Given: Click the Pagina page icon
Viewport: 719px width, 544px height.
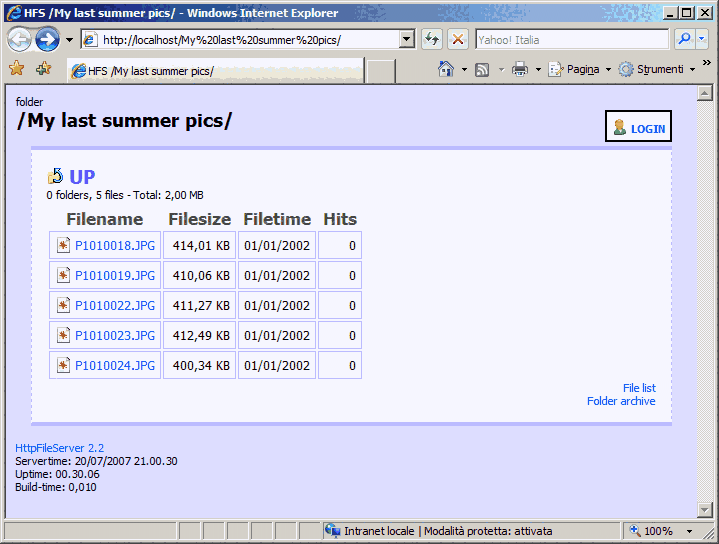Looking at the screenshot, I should (556, 69).
